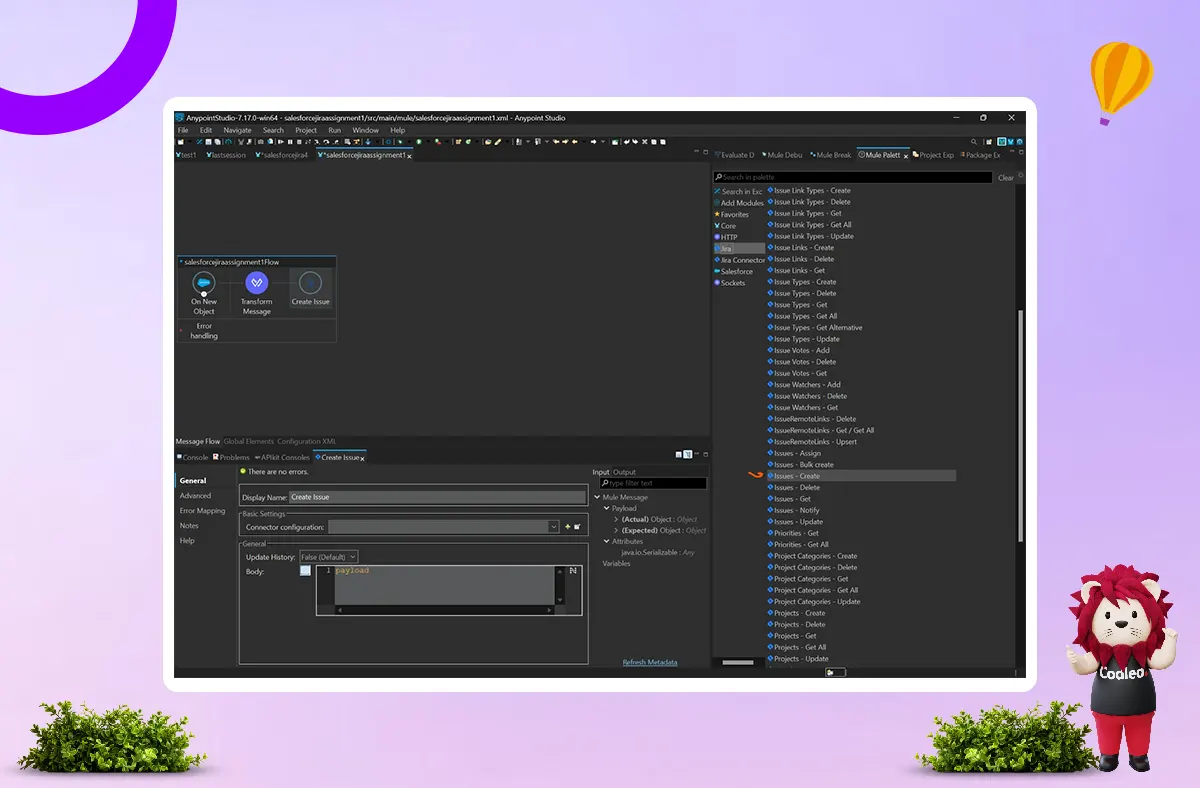This screenshot has height=788, width=1200.
Task: Expand the (Actual) Object node
Action: click(x=616, y=519)
